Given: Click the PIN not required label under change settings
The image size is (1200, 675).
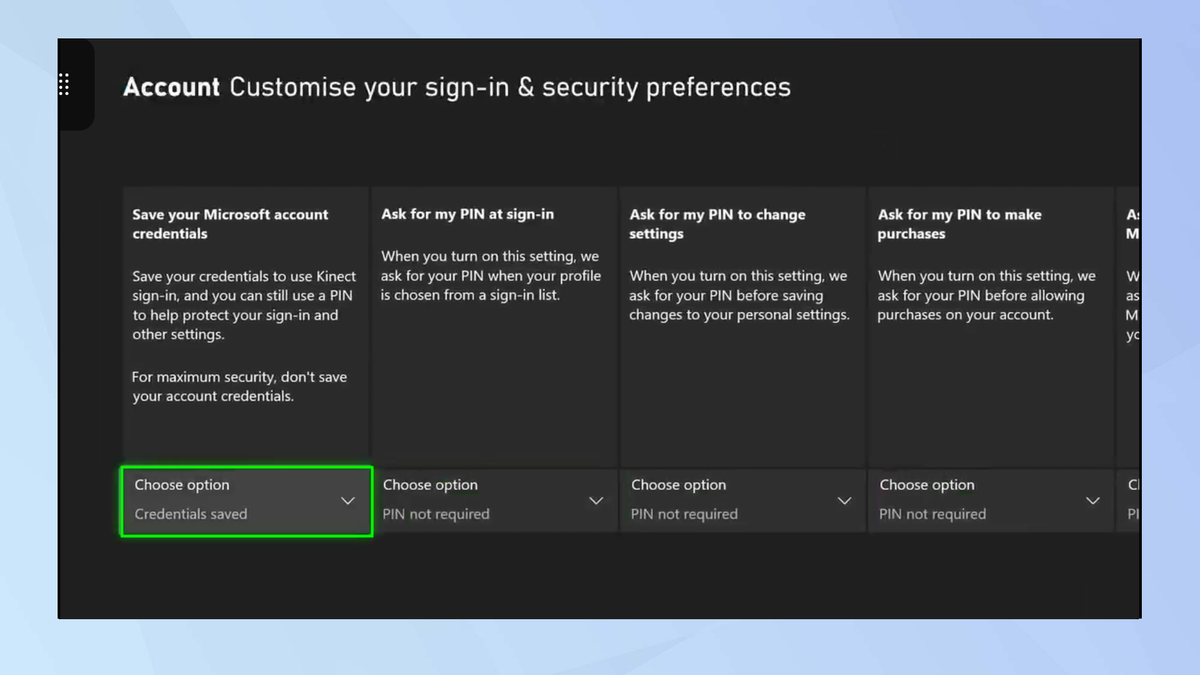Looking at the screenshot, I should (684, 514).
